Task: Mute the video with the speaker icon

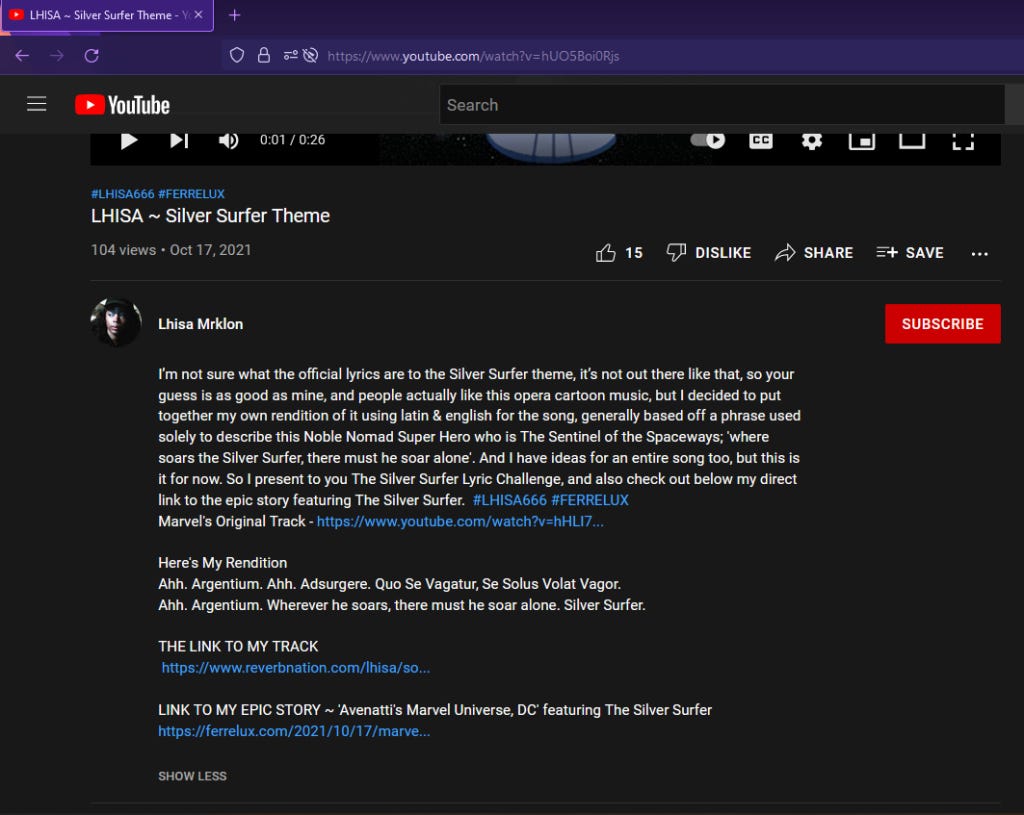Action: [x=228, y=140]
